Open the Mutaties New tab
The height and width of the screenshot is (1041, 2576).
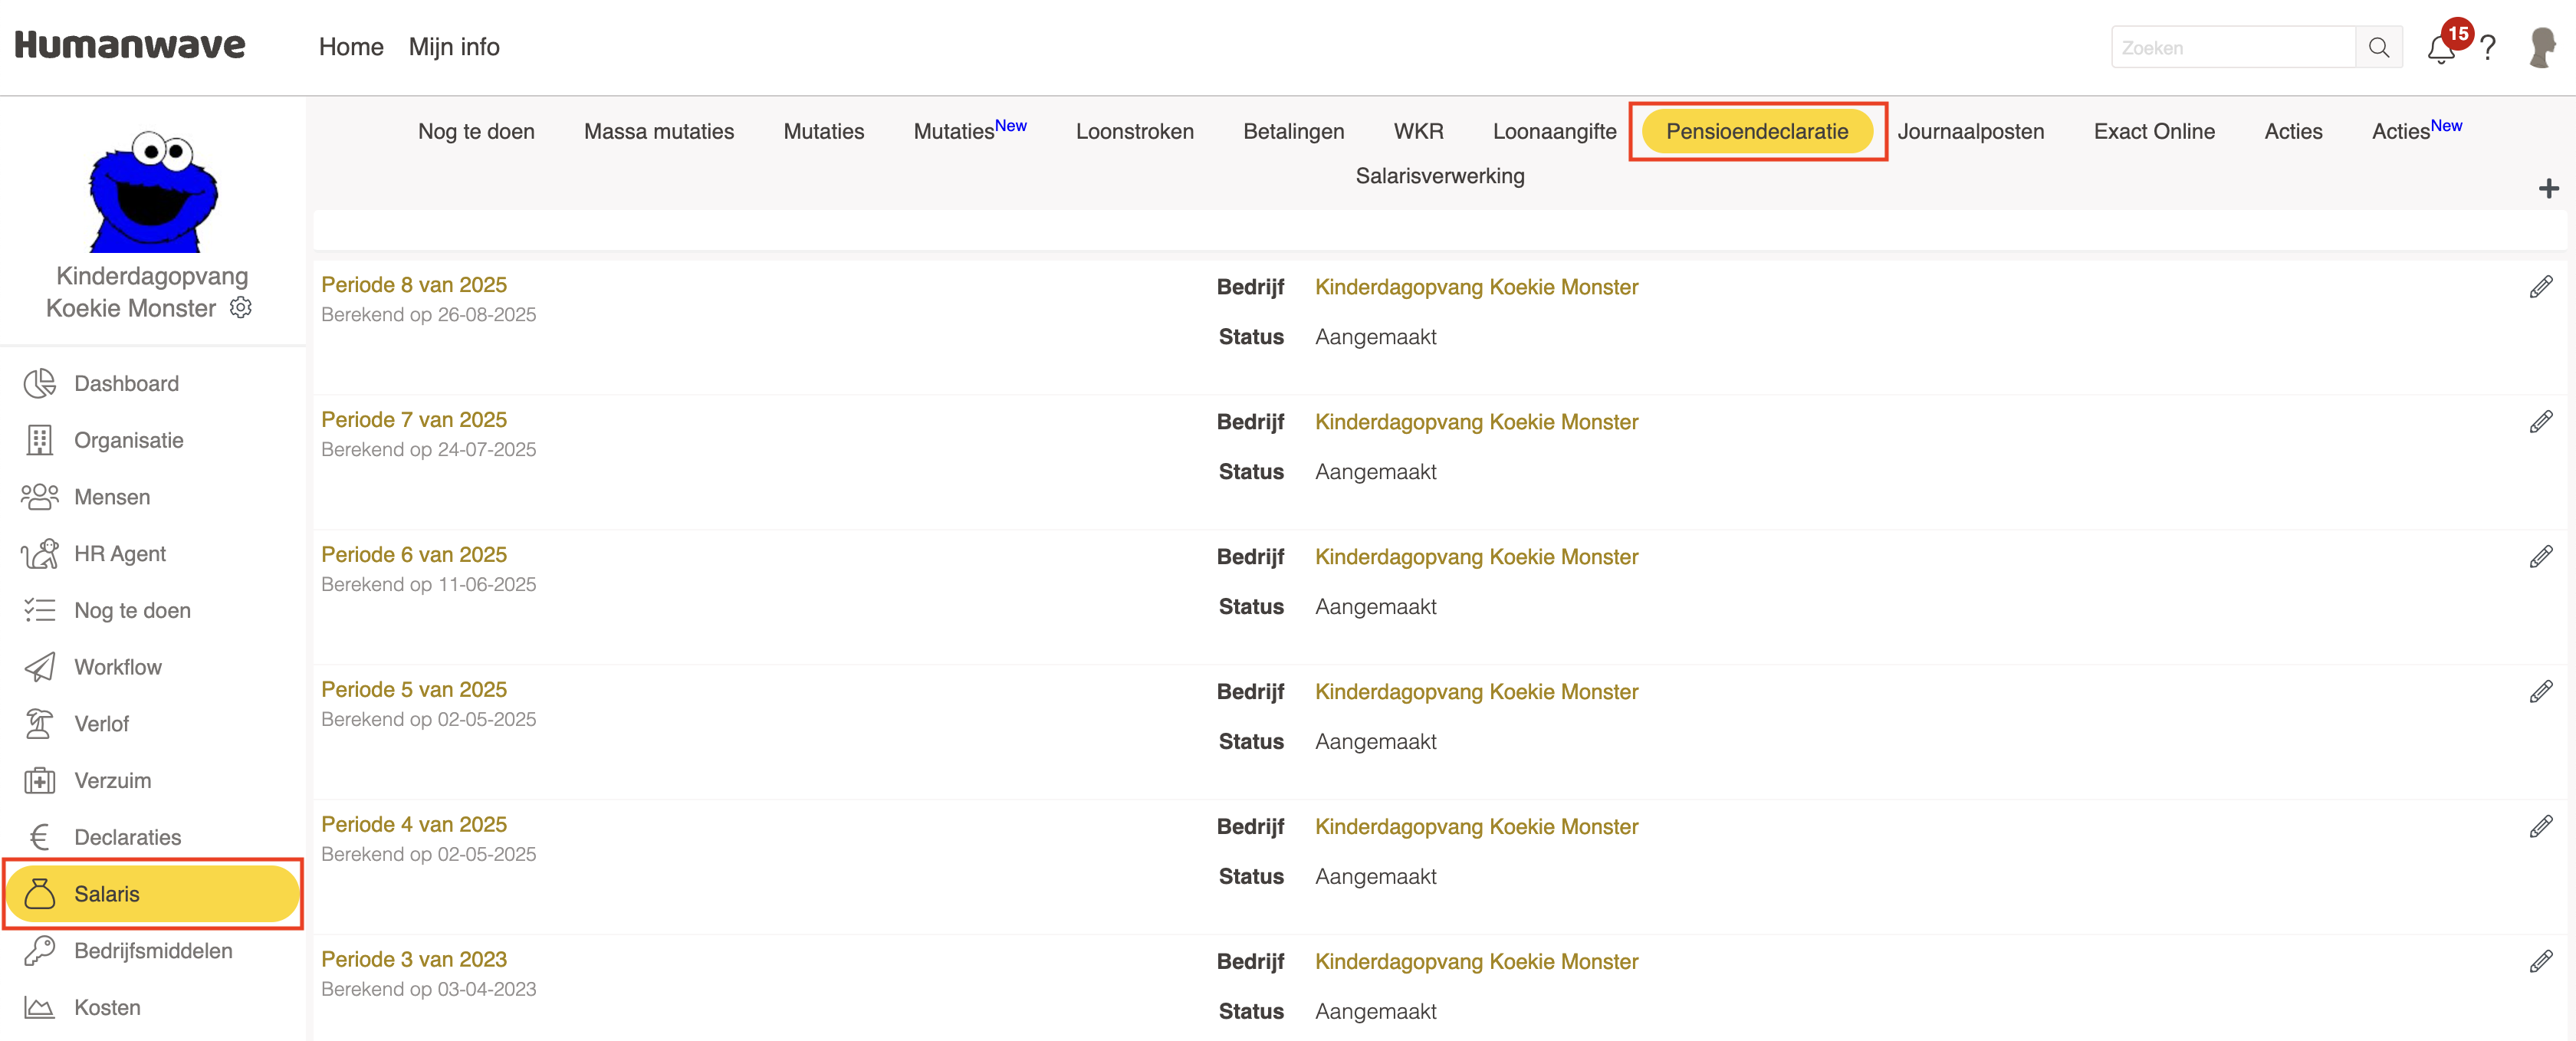point(969,130)
